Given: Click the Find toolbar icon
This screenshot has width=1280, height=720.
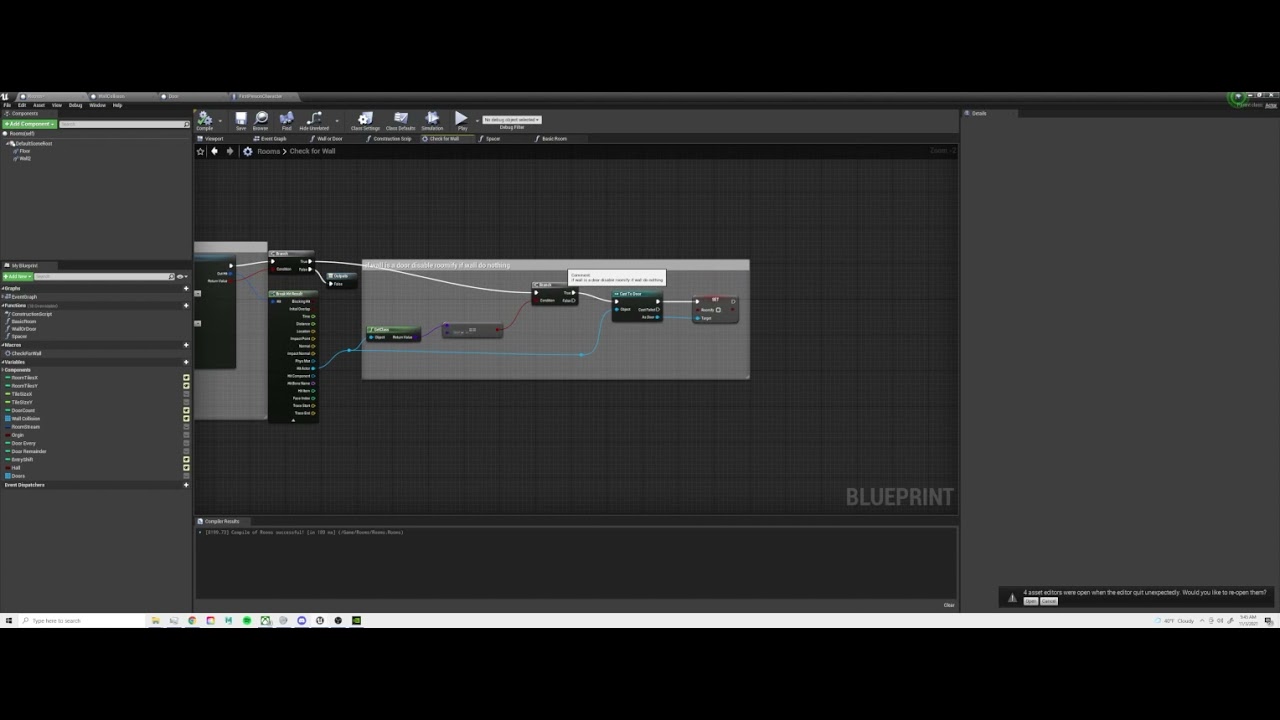Looking at the screenshot, I should [x=287, y=119].
